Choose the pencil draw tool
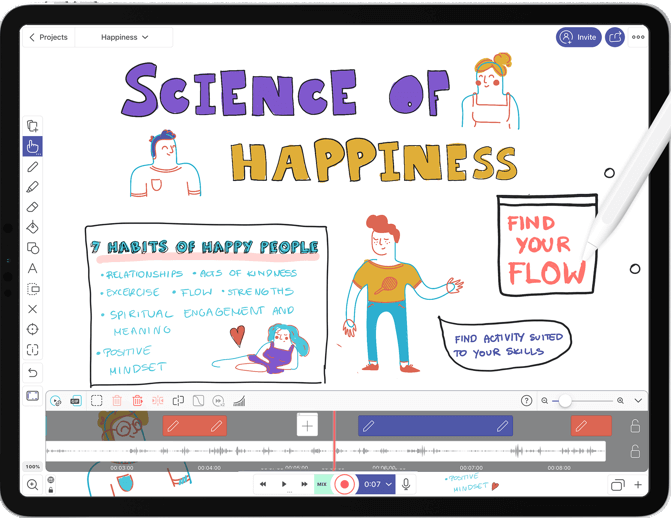This screenshot has height=518, width=671. tap(33, 167)
